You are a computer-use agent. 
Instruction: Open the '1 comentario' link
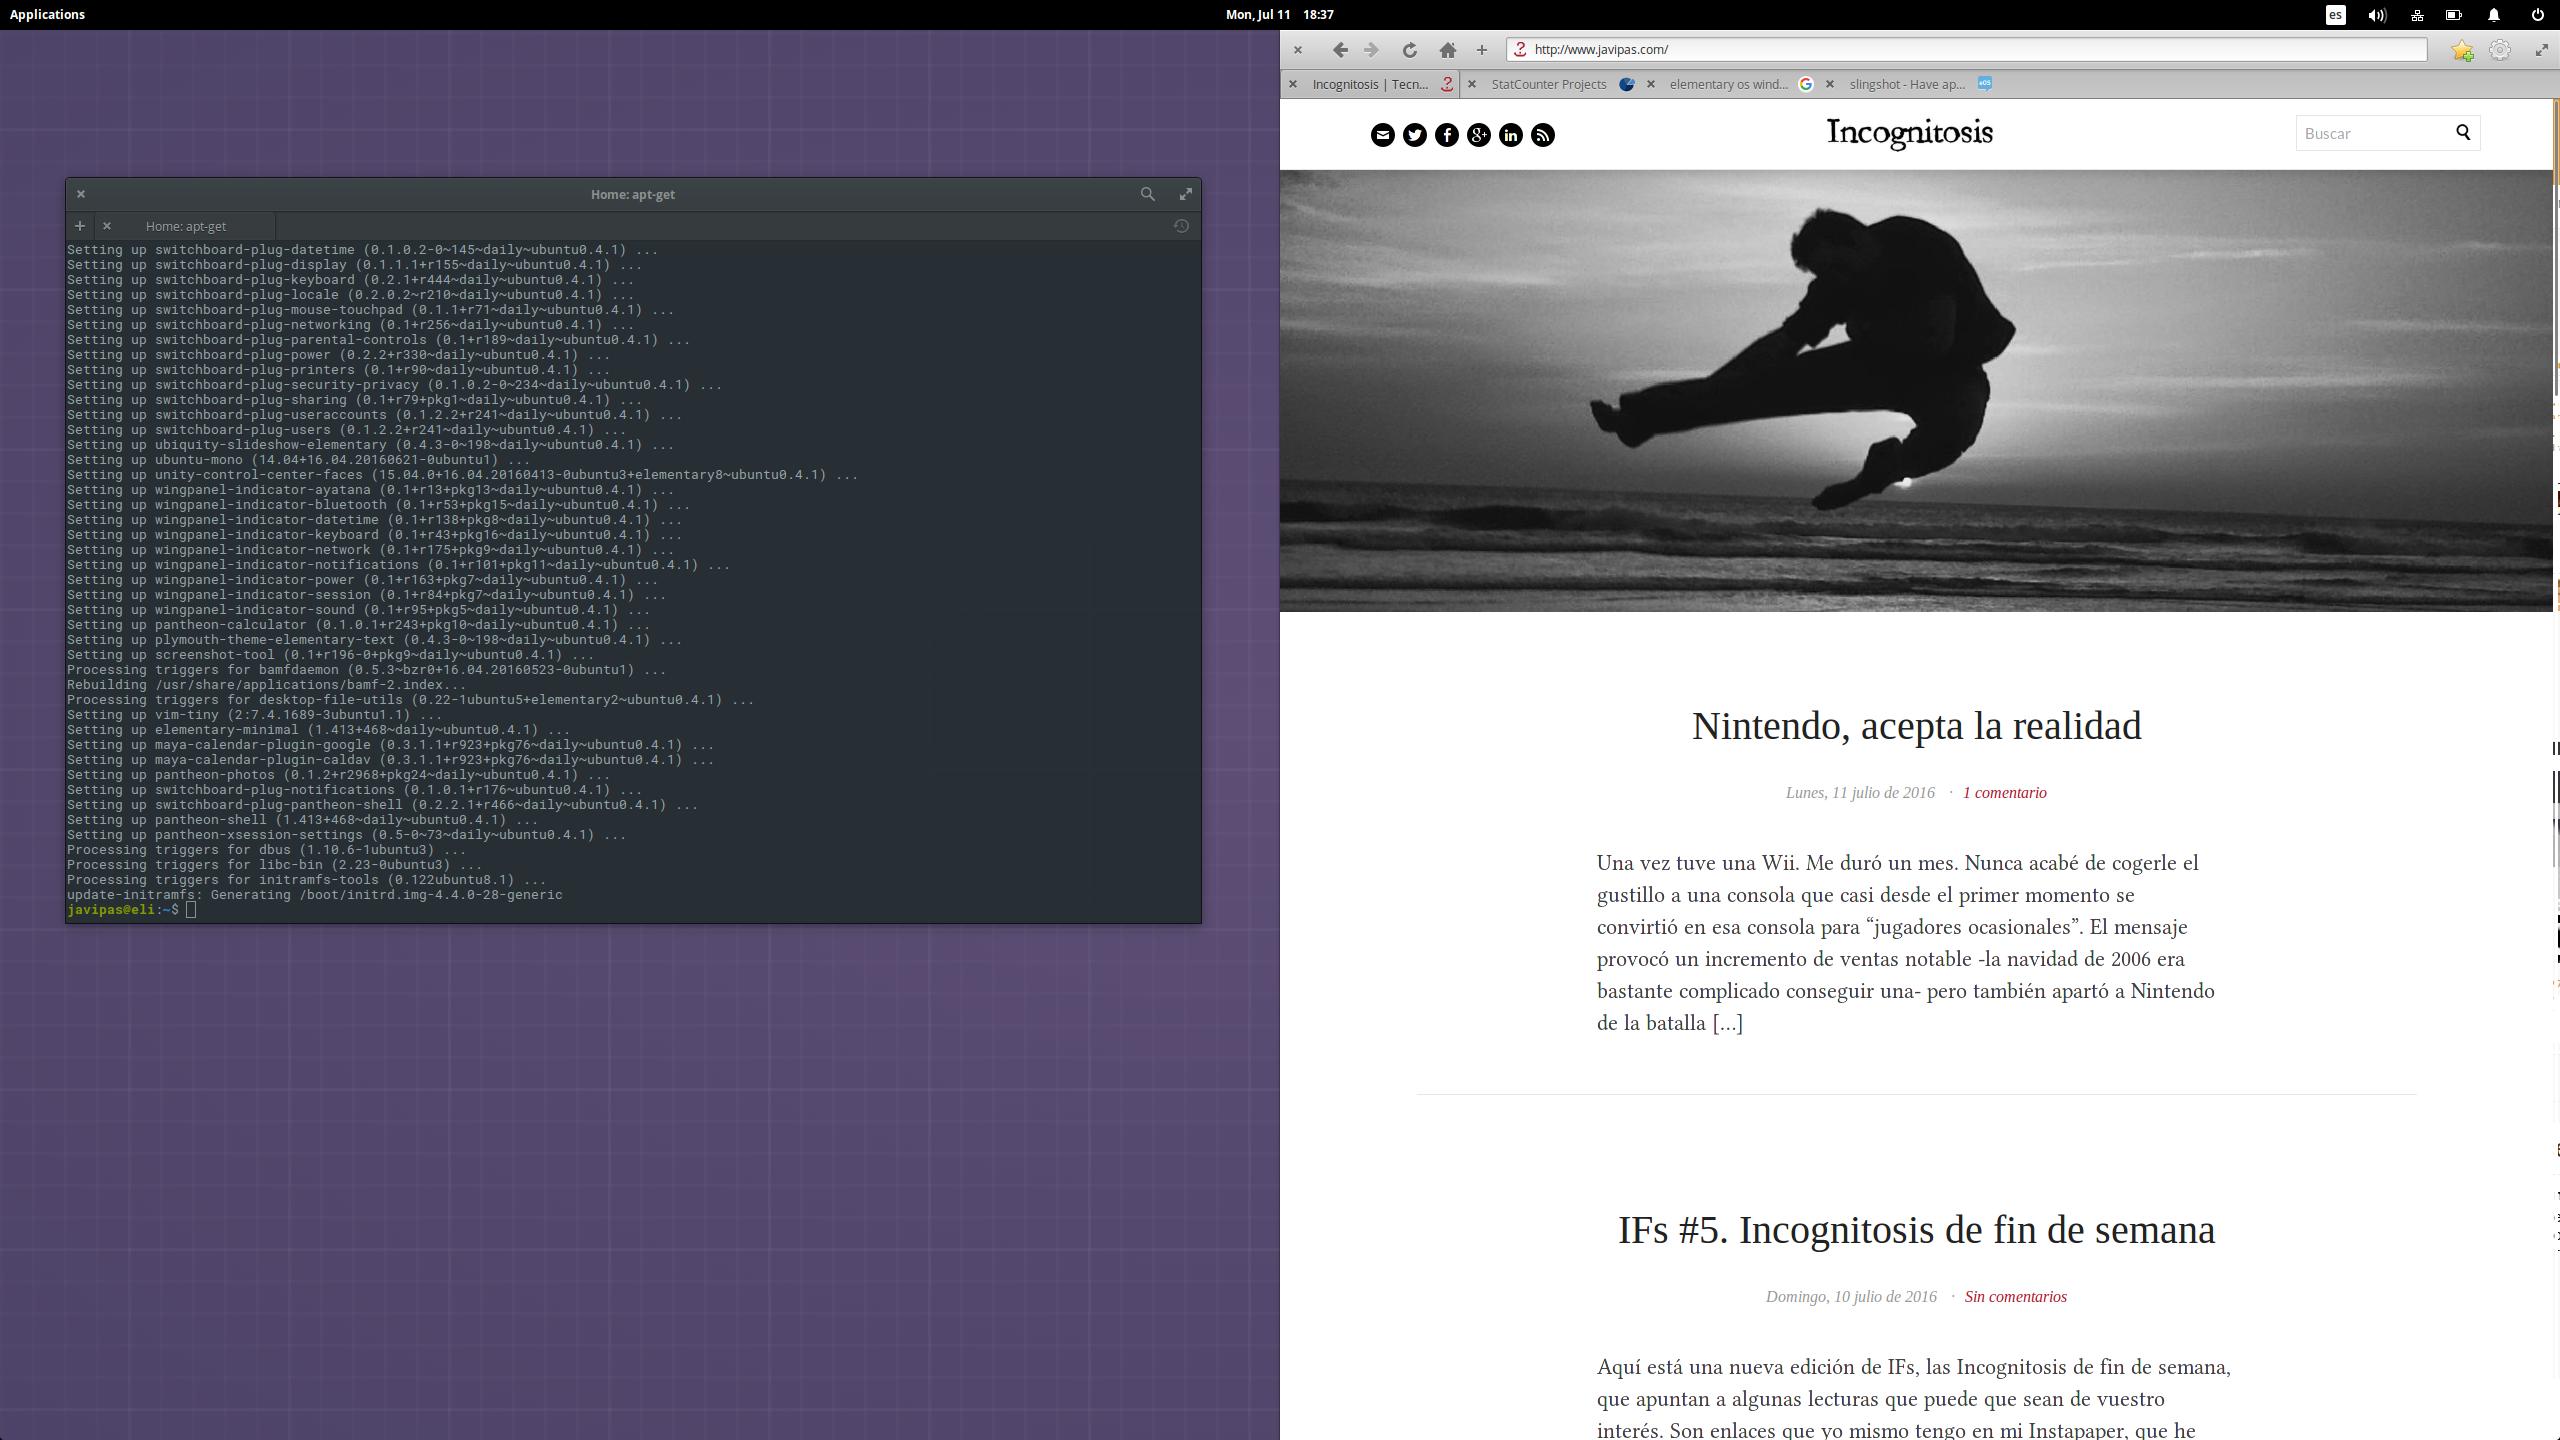[2004, 792]
